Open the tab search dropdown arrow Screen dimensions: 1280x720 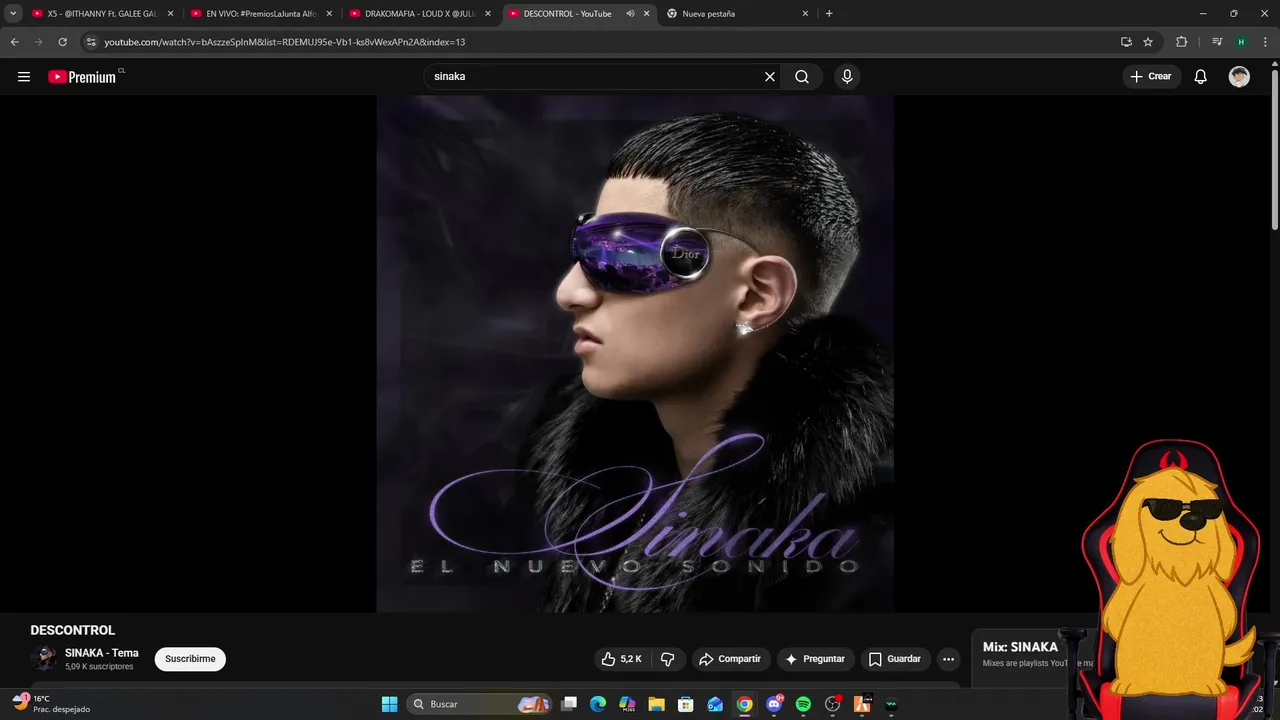click(x=13, y=14)
